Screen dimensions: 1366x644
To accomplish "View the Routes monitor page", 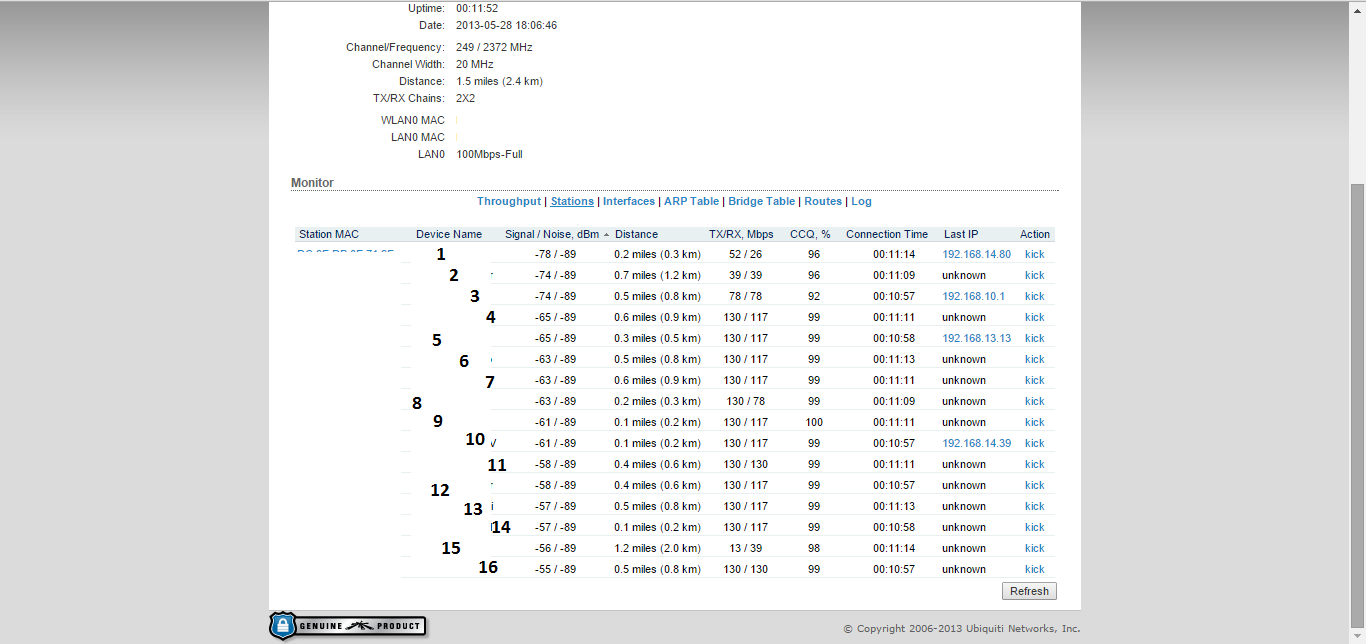I will [823, 201].
